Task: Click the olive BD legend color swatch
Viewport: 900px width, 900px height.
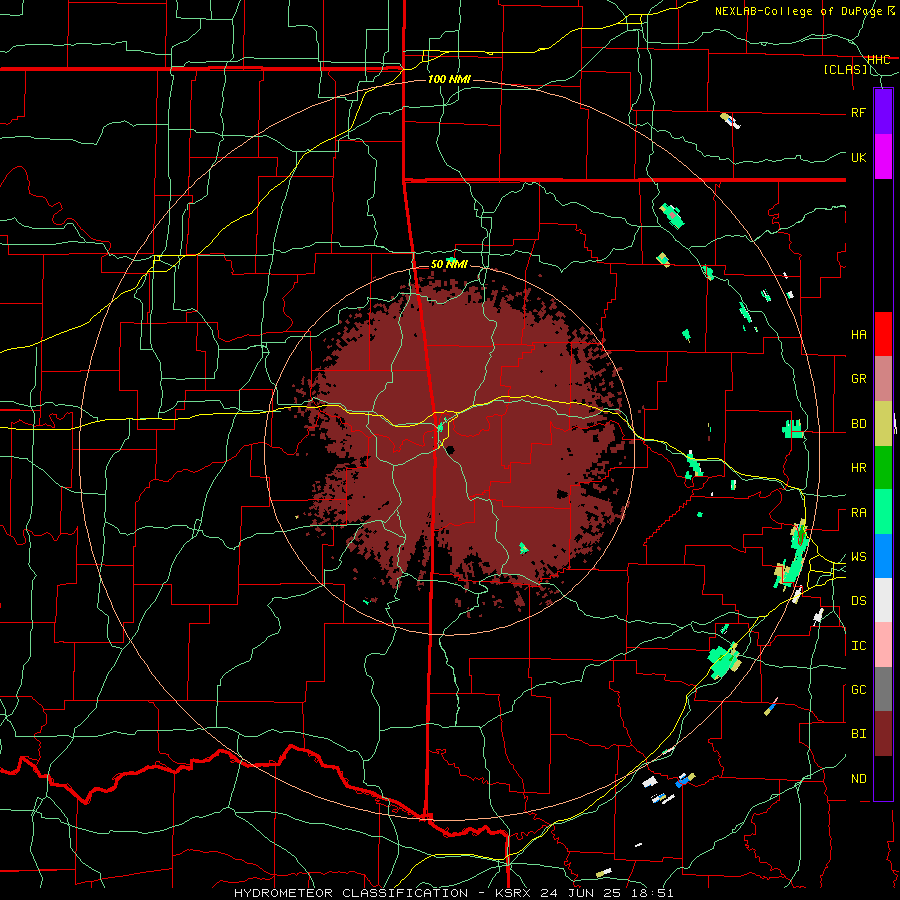Action: point(883,424)
